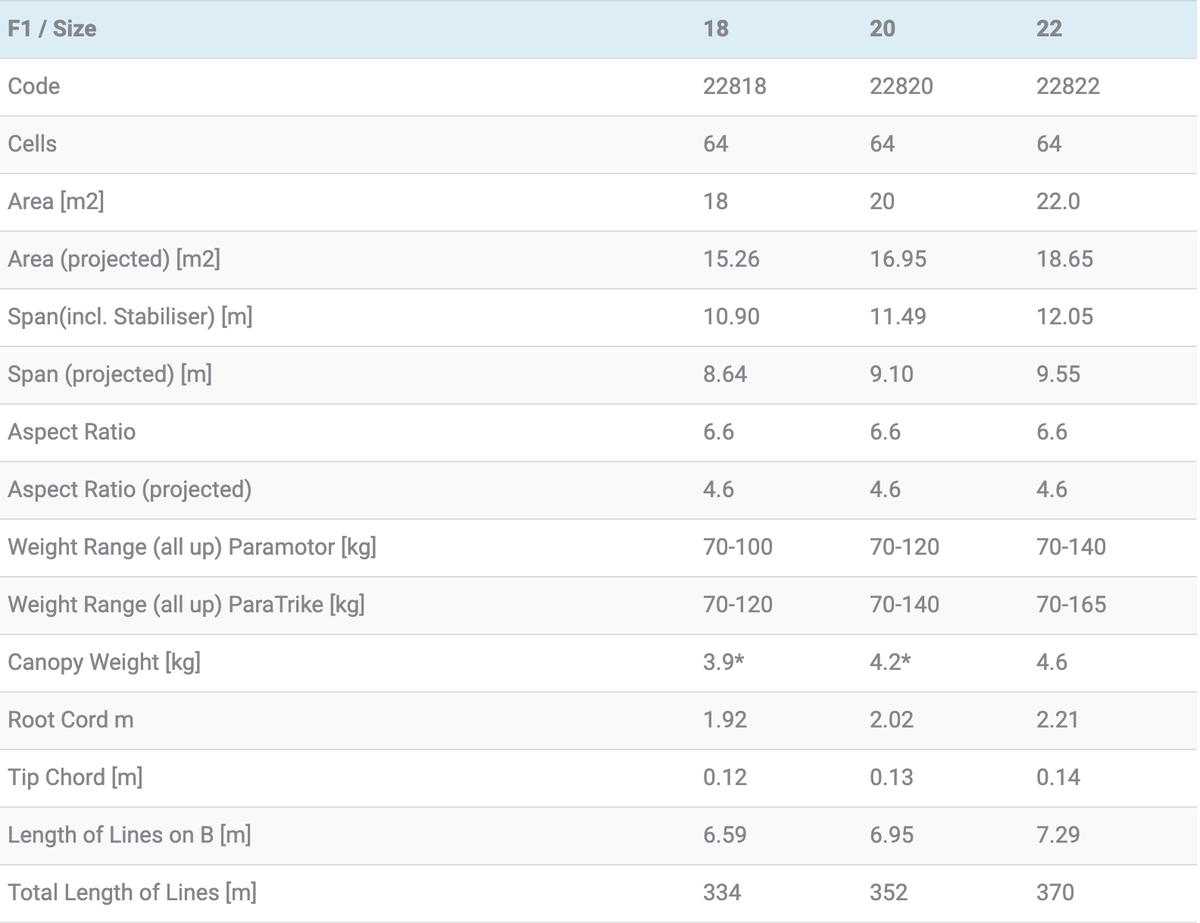Select projected span value 9.55
This screenshot has height=923, width=1200.
click(1058, 375)
